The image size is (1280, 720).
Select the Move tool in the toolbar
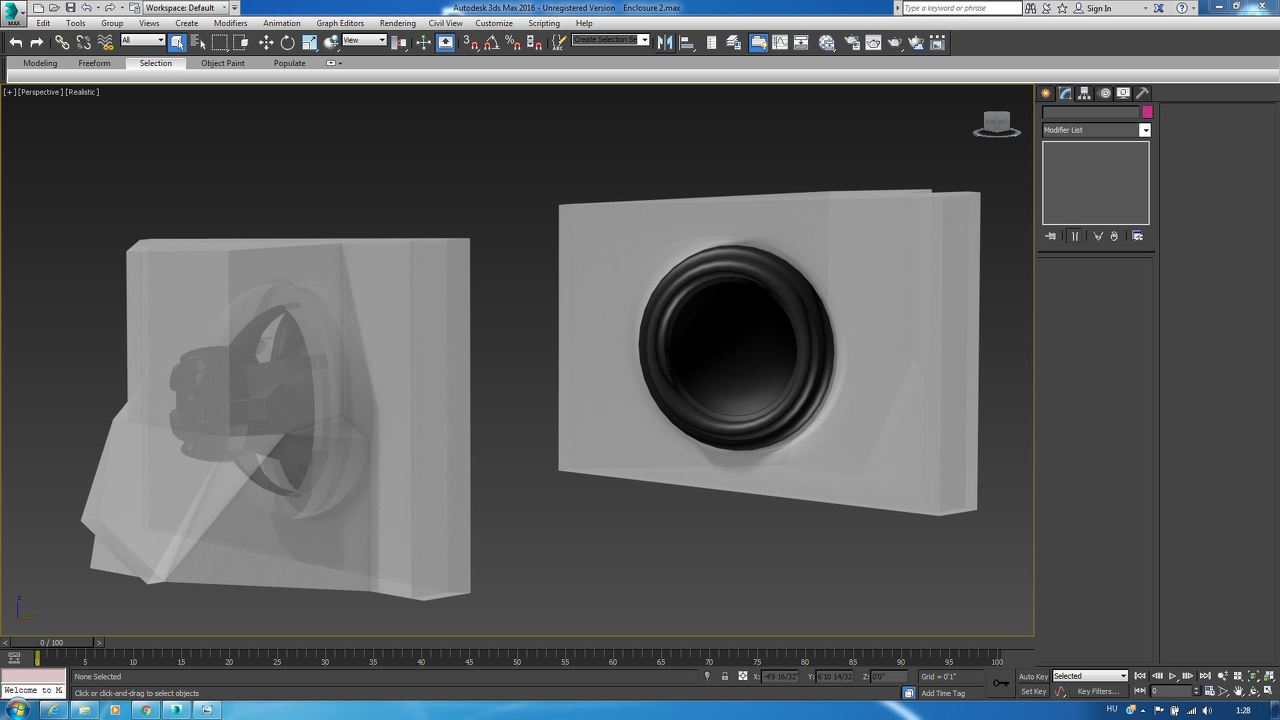click(x=266, y=42)
